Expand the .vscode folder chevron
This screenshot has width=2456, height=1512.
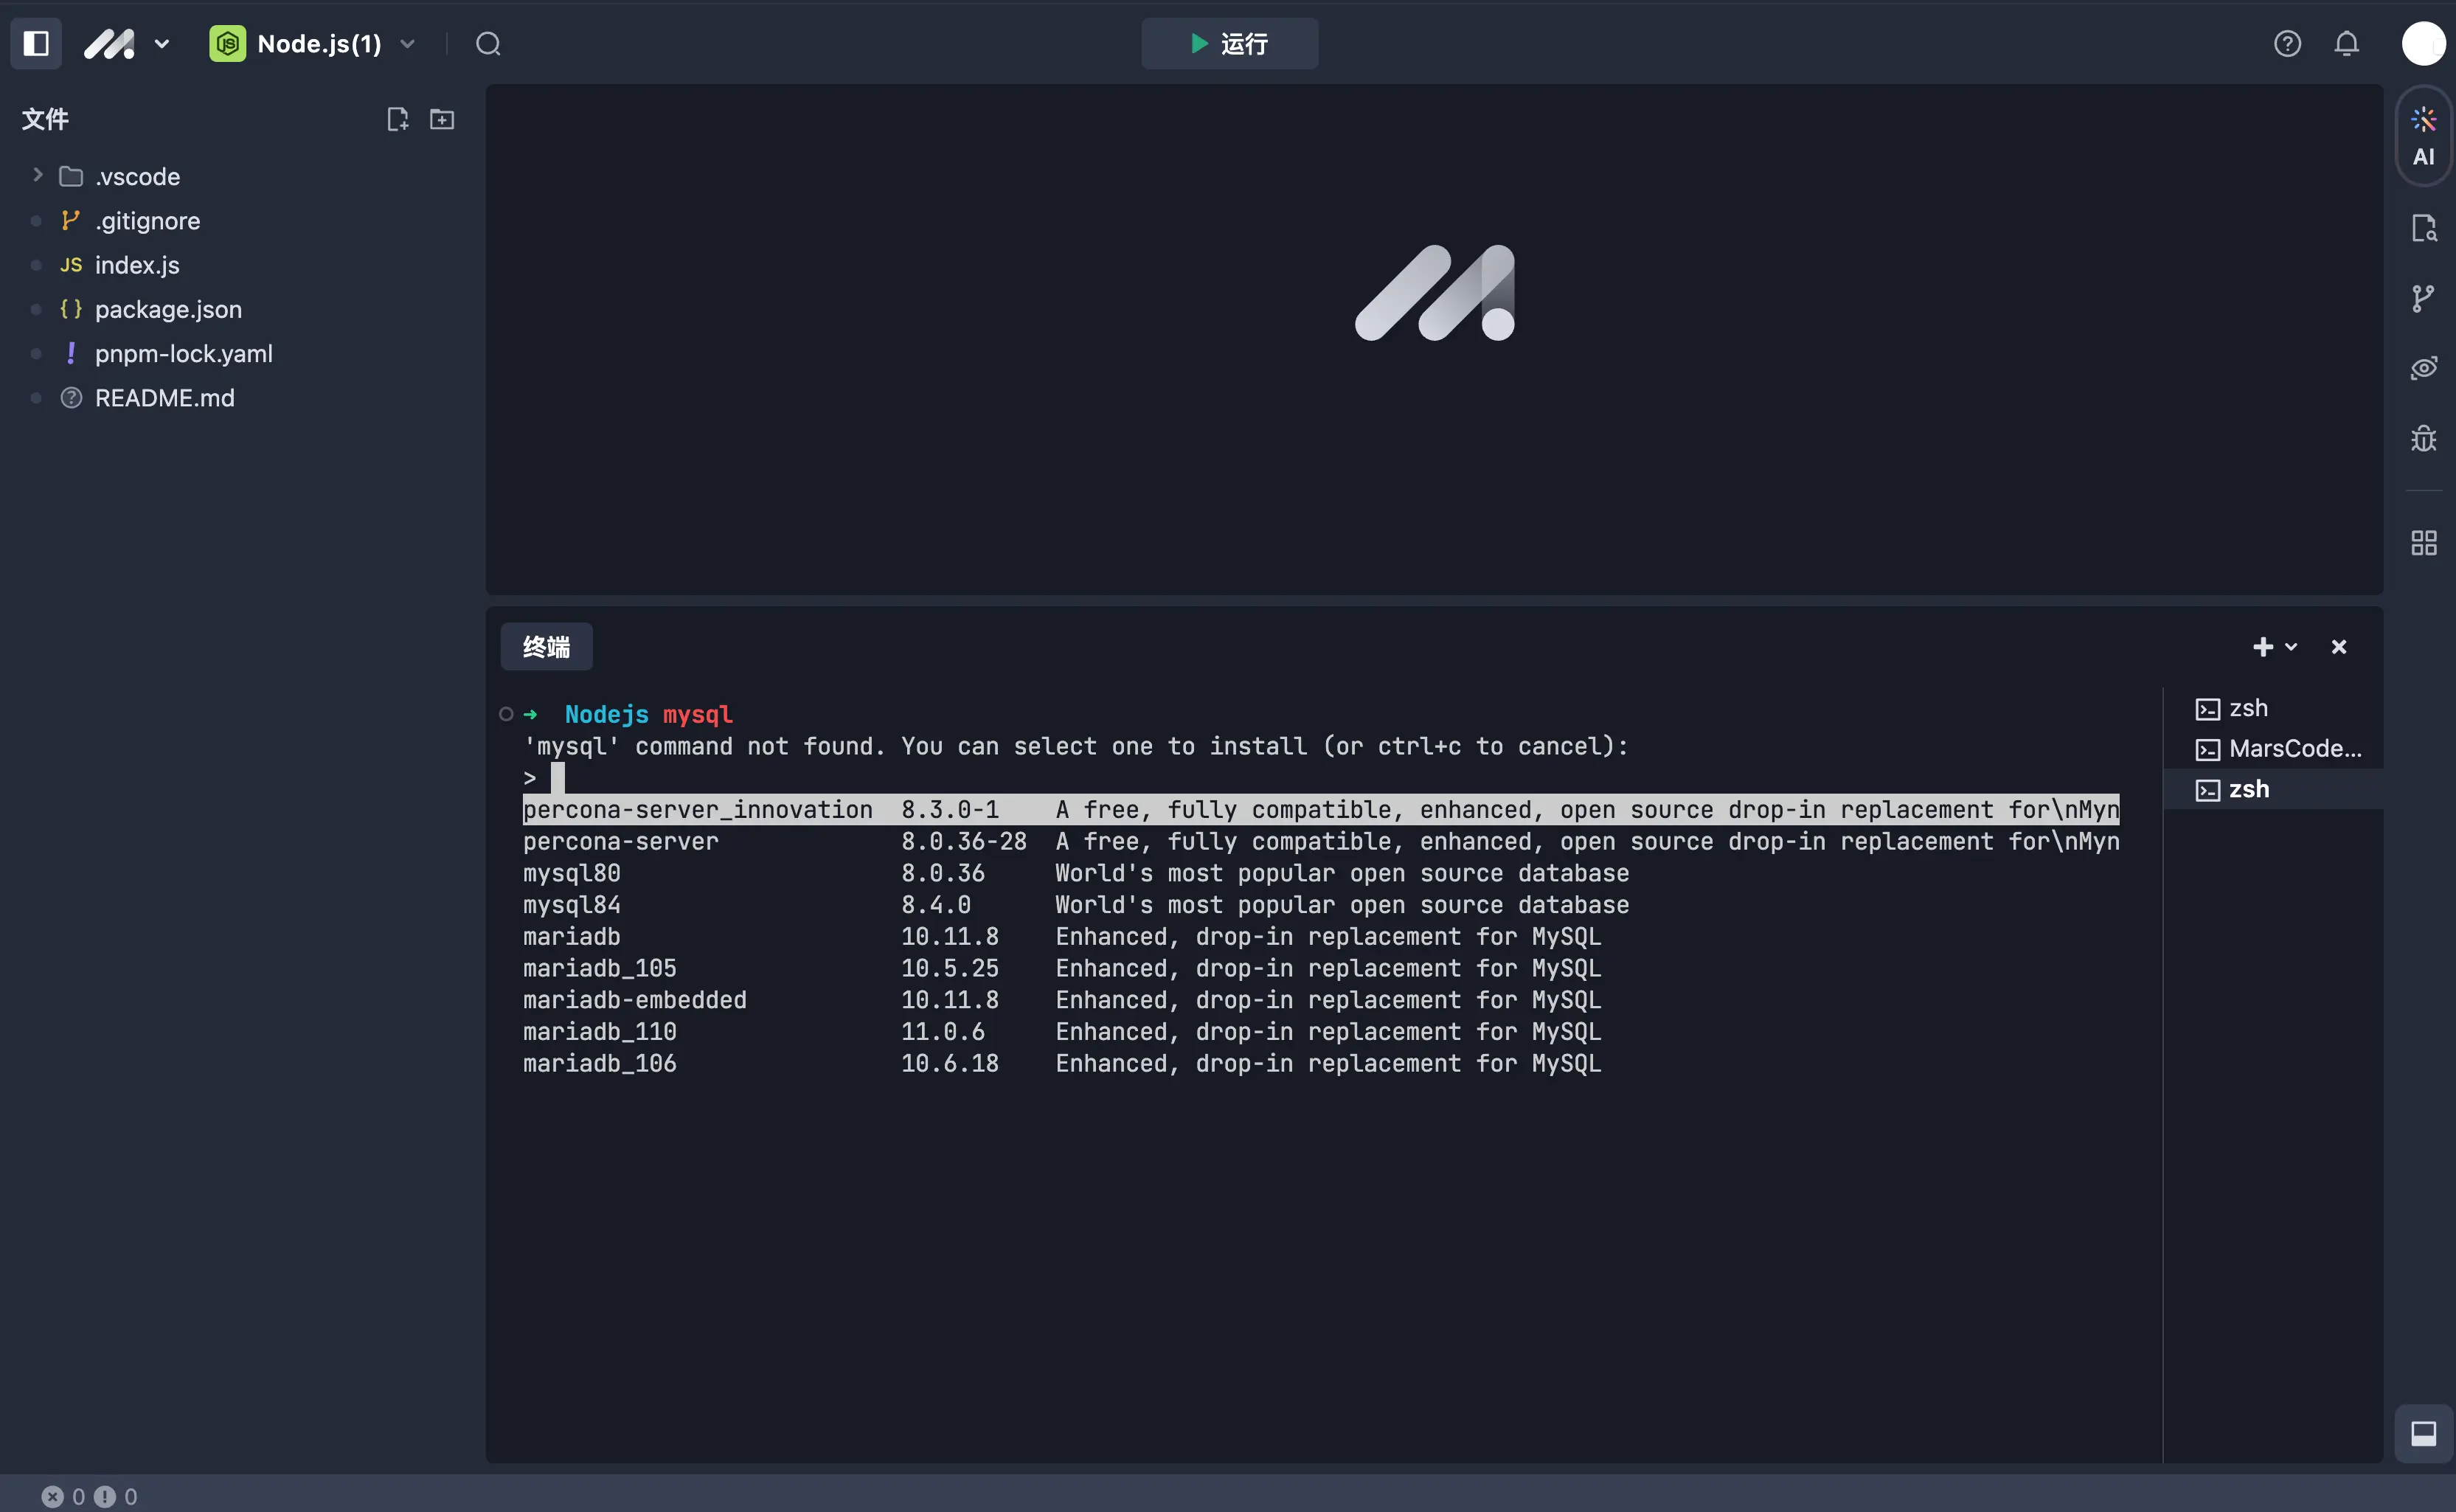pyautogui.click(x=37, y=175)
